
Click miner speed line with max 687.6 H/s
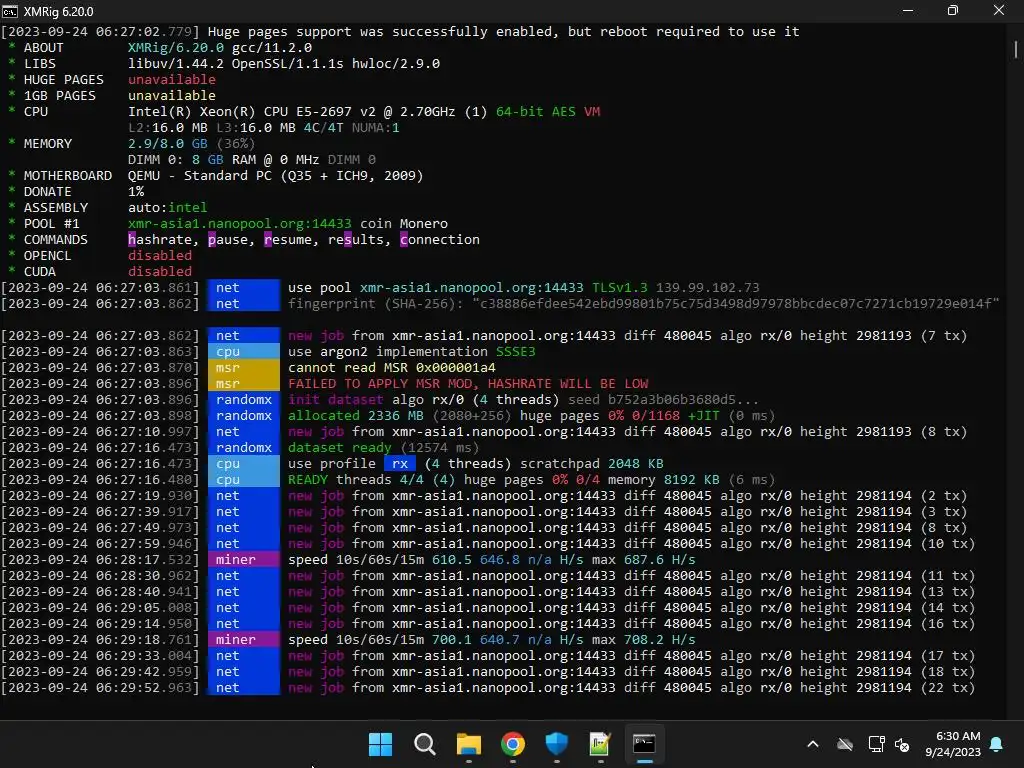(x=492, y=560)
